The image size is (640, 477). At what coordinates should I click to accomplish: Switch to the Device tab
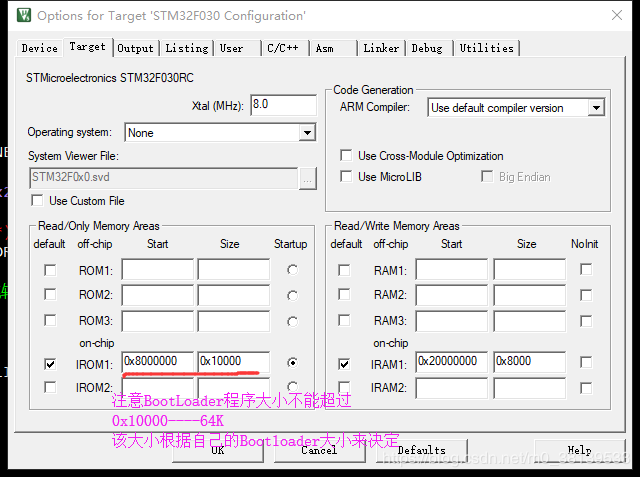pos(40,48)
